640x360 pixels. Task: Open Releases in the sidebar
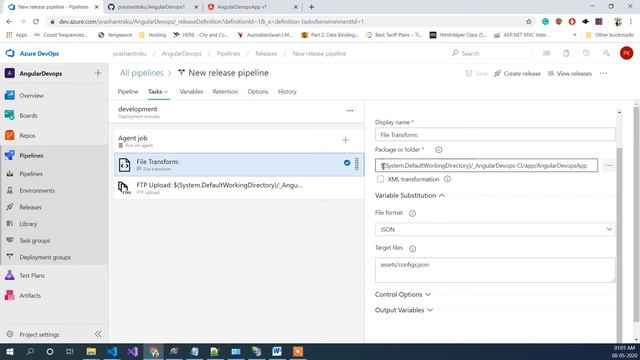[x=30, y=207]
